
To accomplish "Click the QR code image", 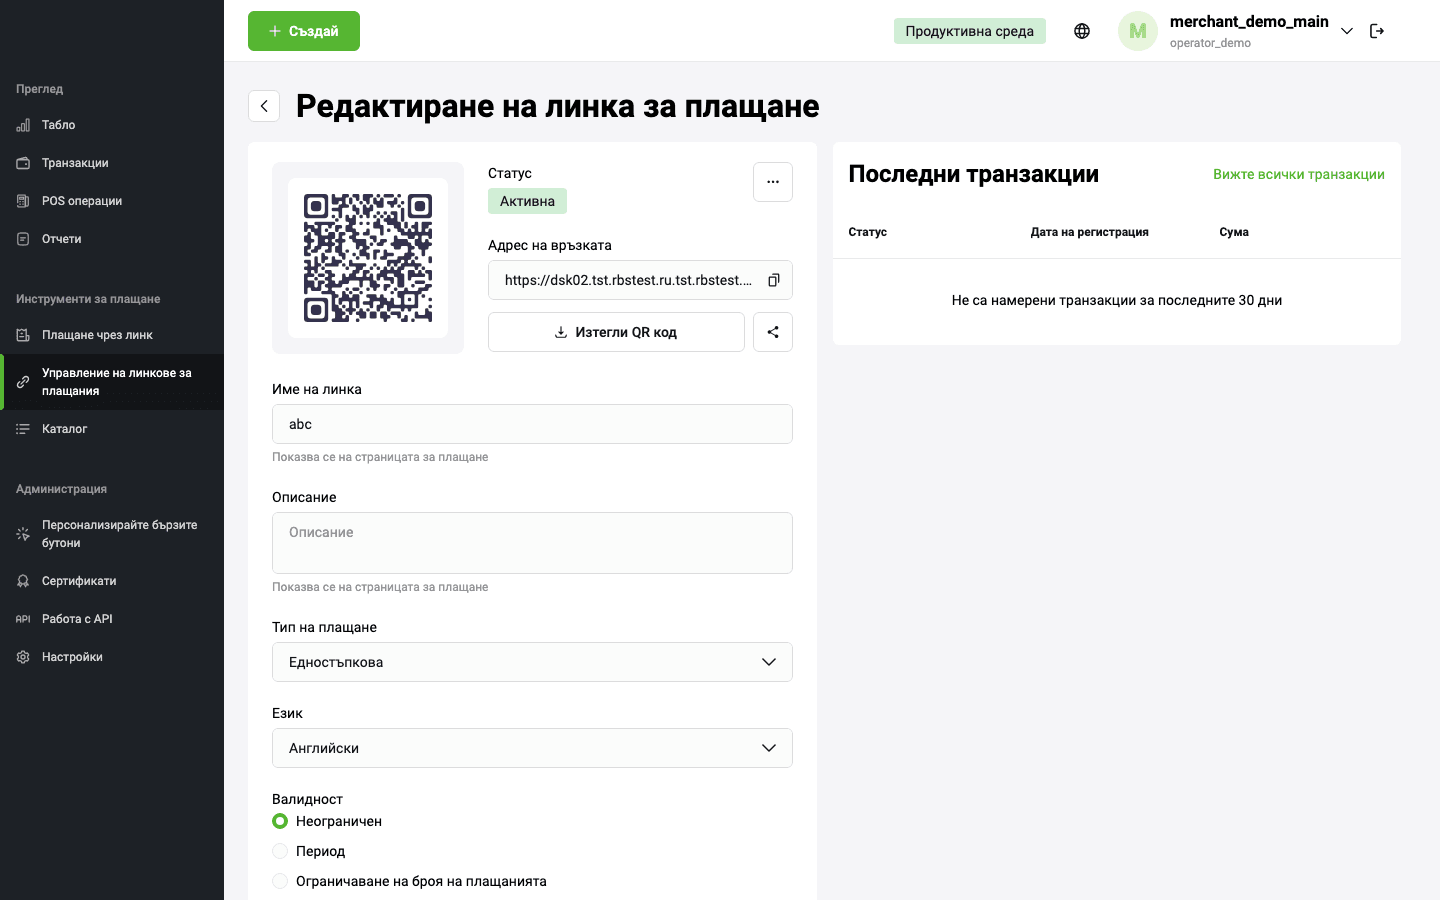I will pos(368,258).
